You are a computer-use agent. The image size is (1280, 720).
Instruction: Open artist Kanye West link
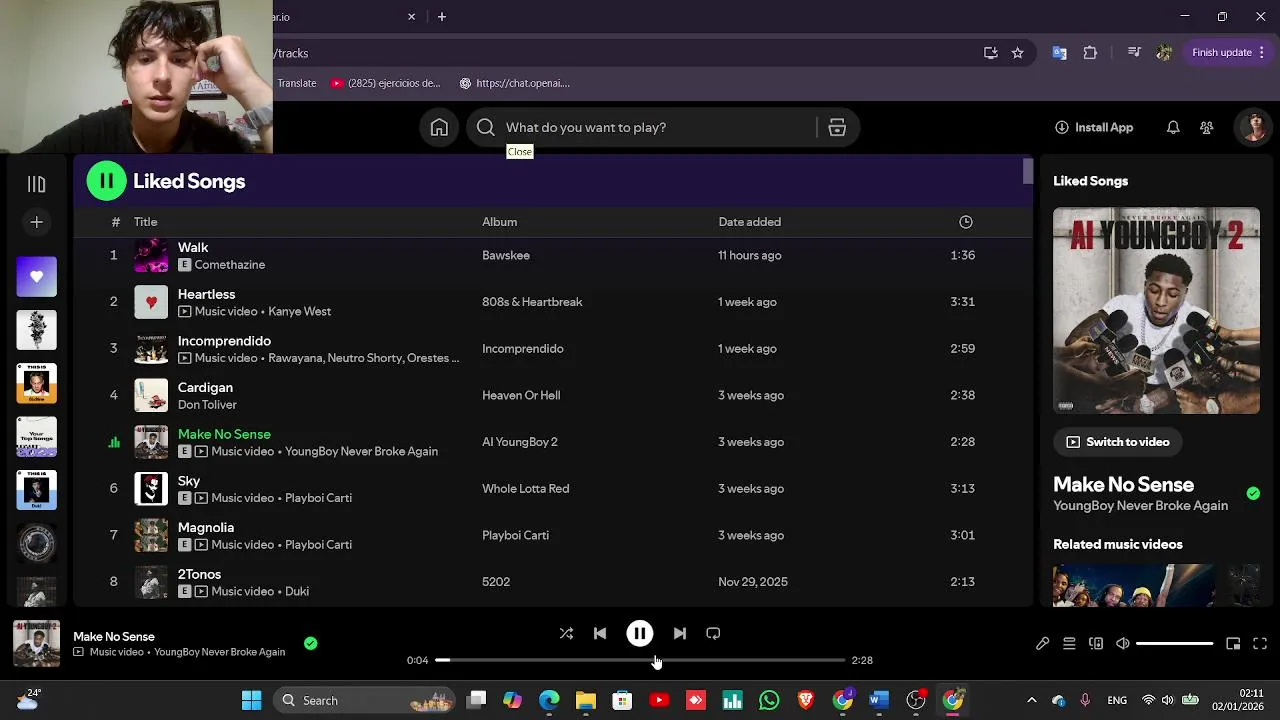[299, 312]
